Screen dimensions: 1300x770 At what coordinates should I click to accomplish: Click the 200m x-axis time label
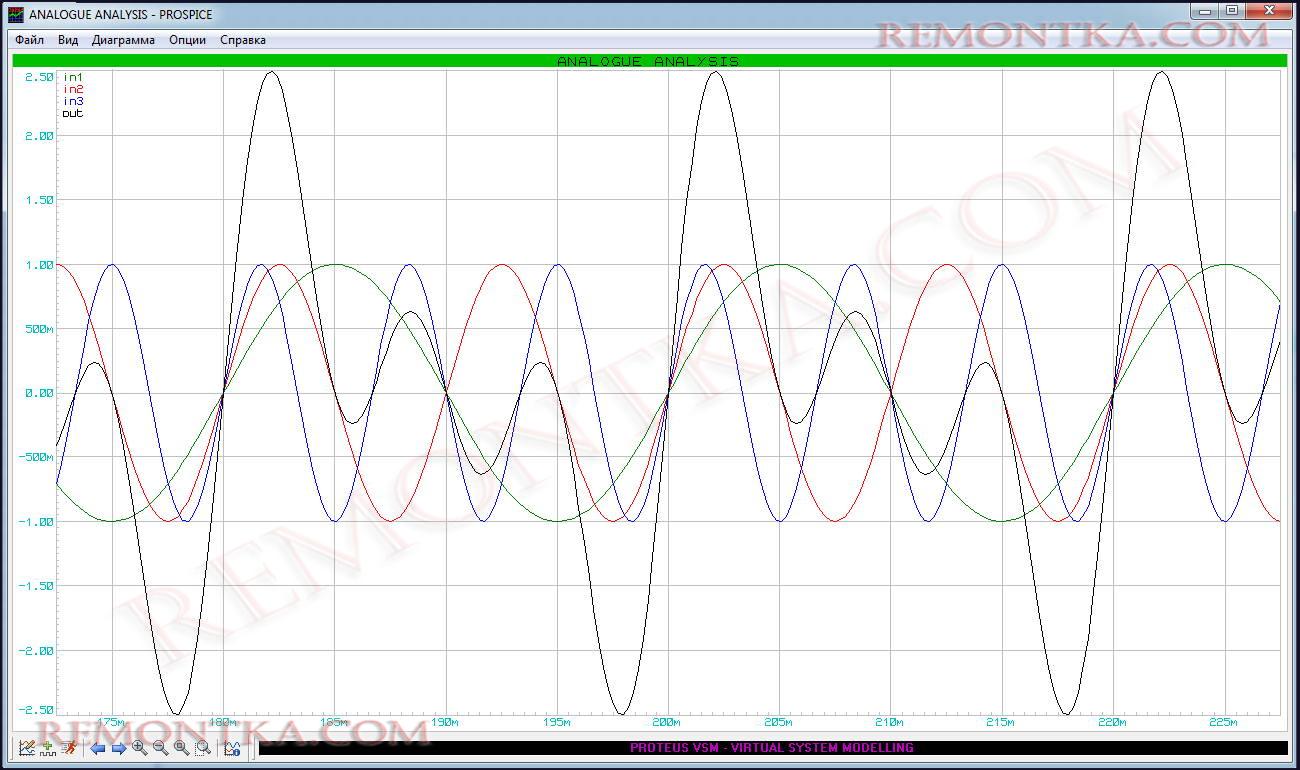click(x=666, y=722)
